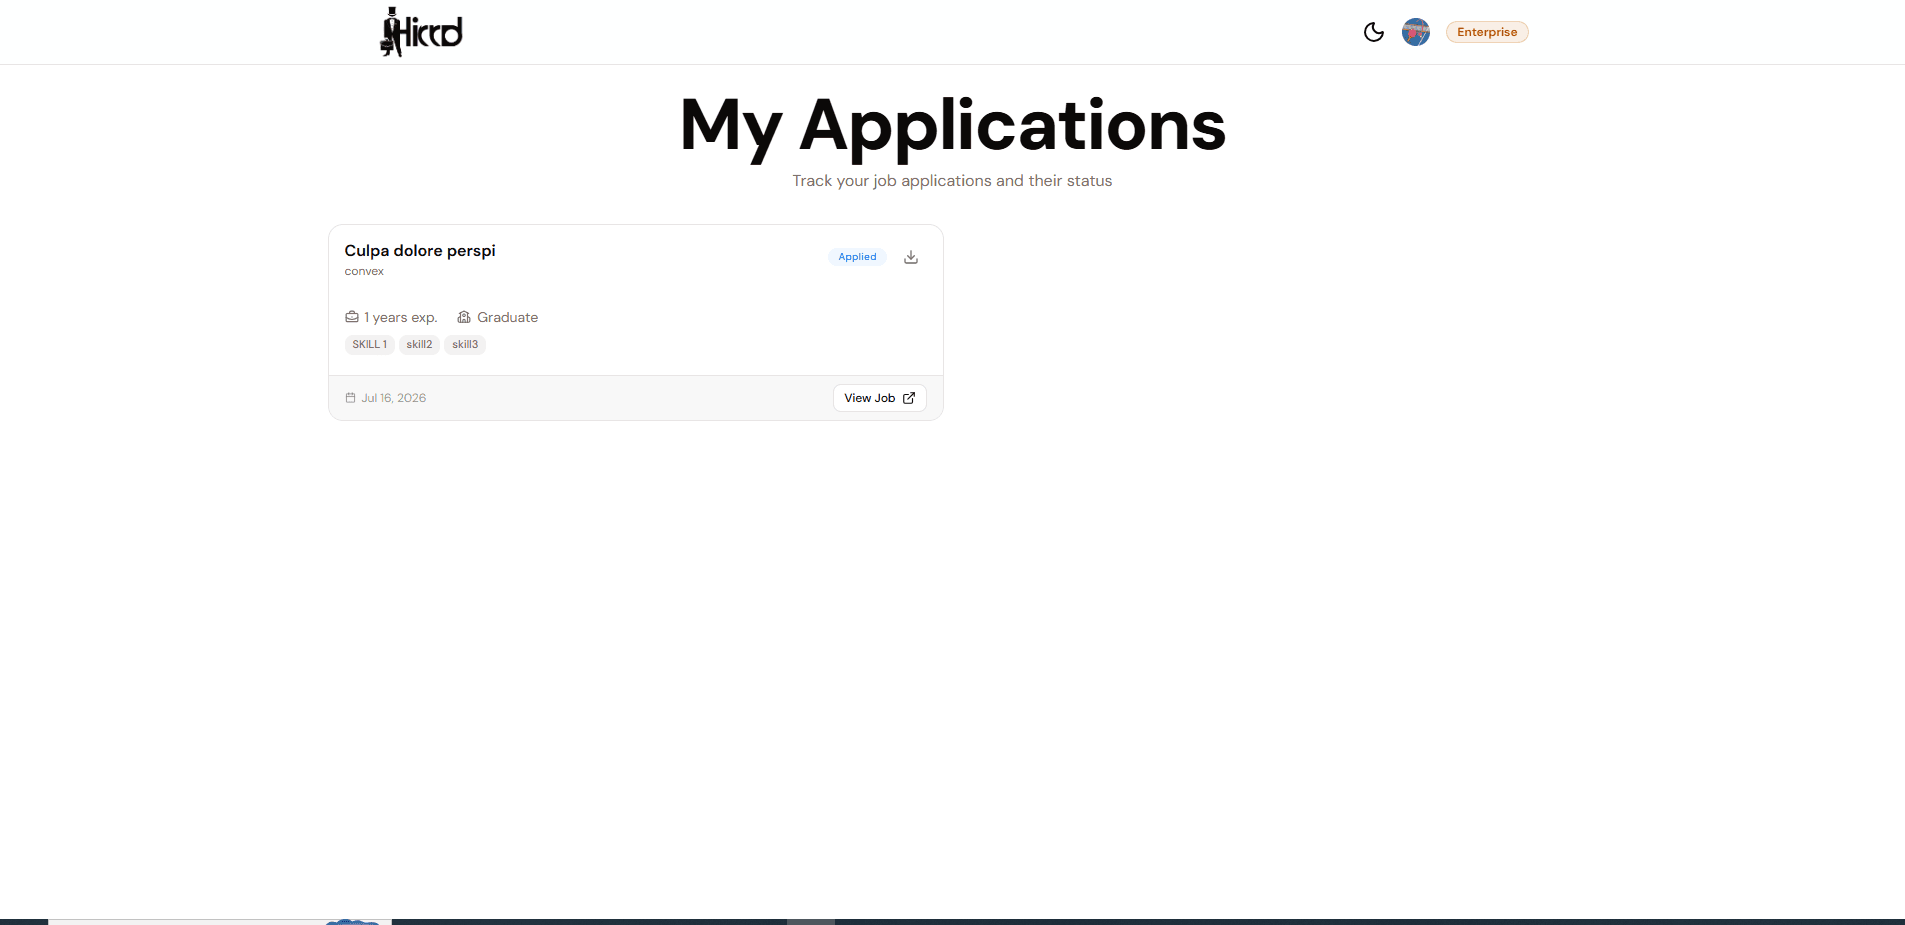Click the Enterprise plan badge
1905x925 pixels.
tap(1487, 32)
